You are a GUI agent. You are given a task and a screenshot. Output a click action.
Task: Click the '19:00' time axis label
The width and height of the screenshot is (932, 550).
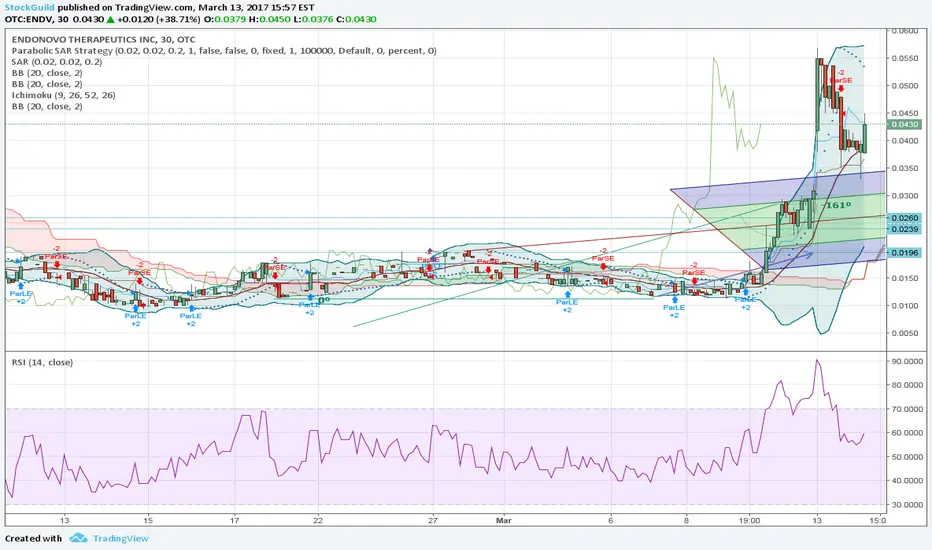tap(750, 521)
